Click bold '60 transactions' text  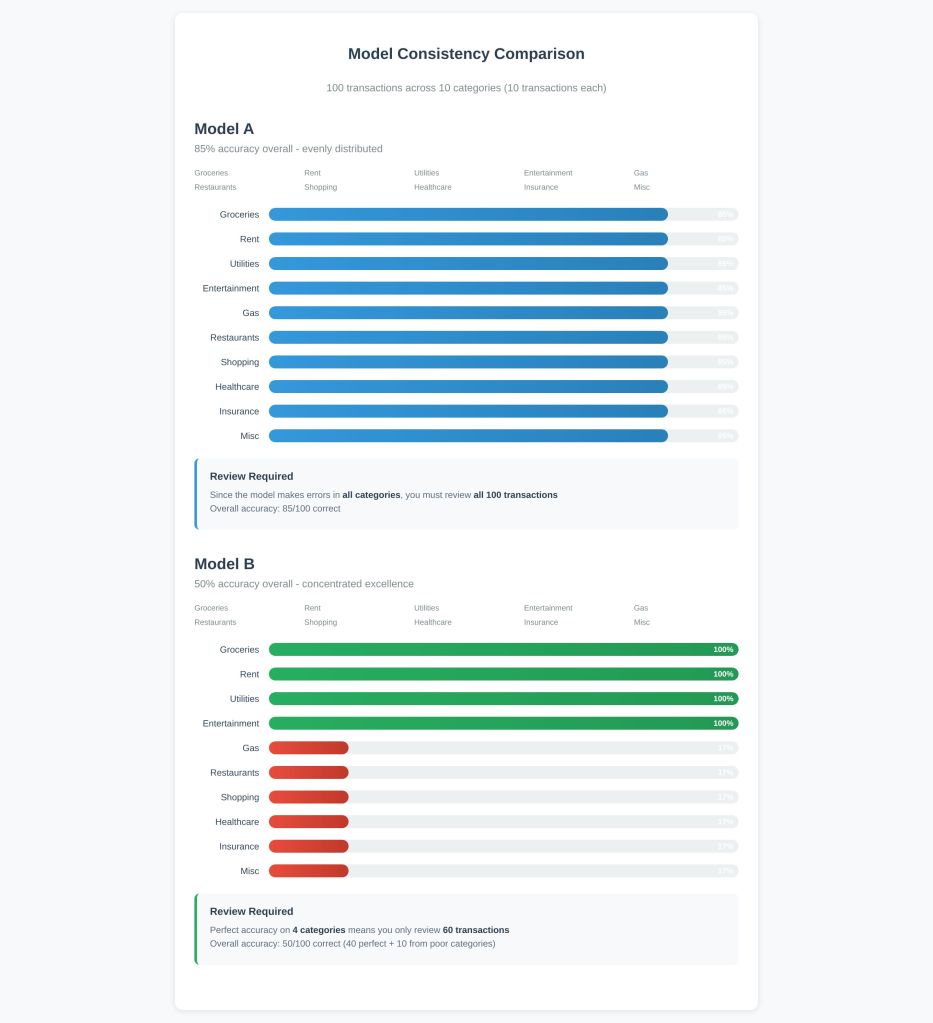(x=475, y=930)
